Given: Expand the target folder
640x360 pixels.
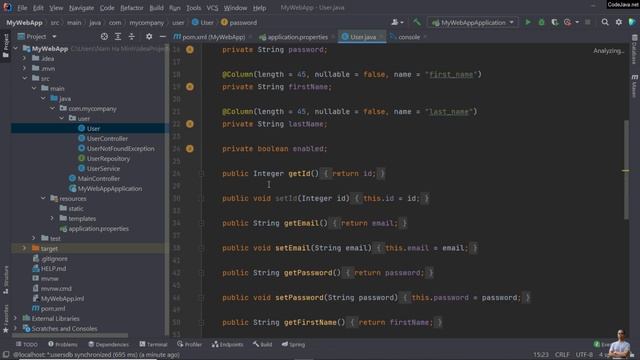Looking at the screenshot, I should click(x=24, y=248).
